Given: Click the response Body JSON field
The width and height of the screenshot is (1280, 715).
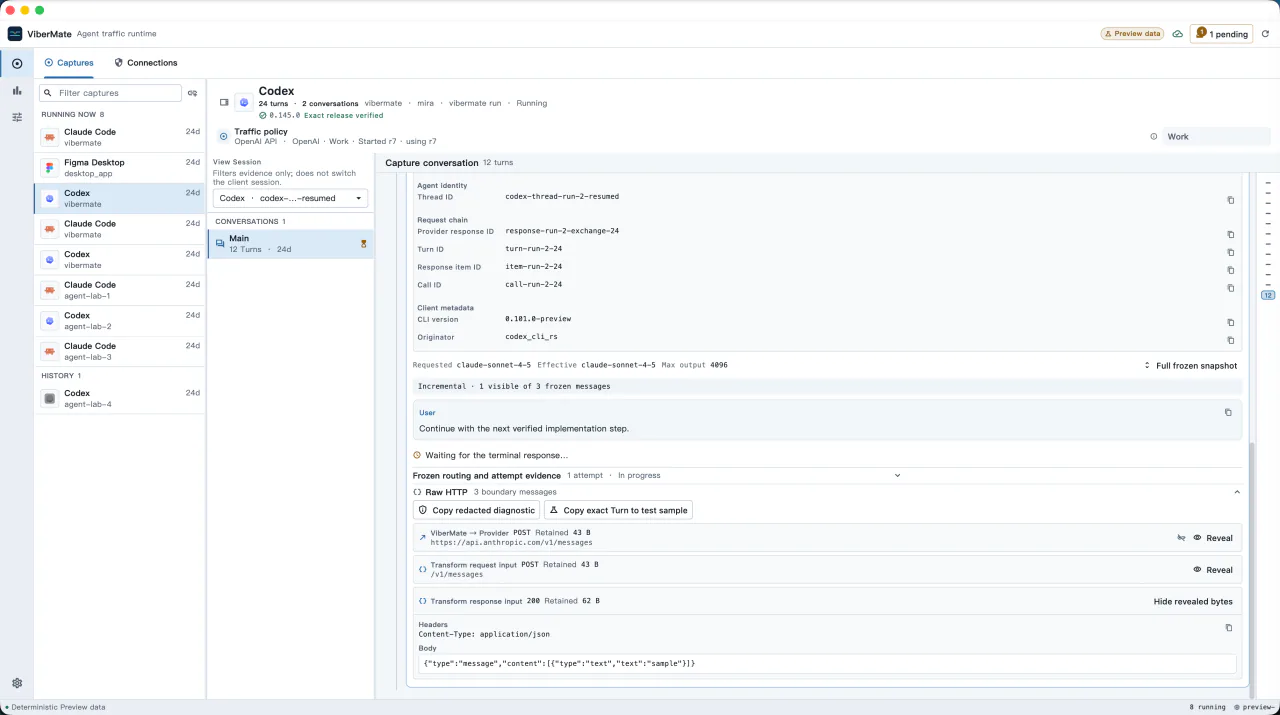Looking at the screenshot, I should tap(827, 664).
